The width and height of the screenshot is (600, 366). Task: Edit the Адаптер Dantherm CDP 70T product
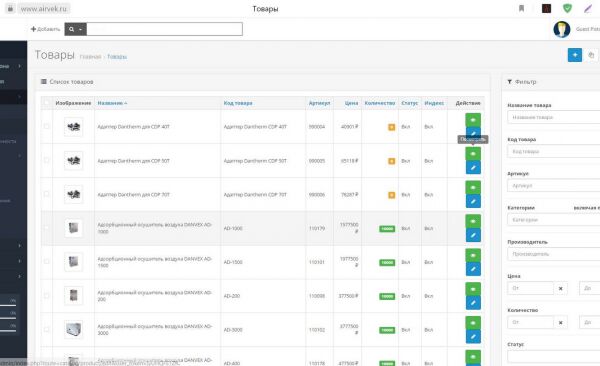[x=473, y=201]
